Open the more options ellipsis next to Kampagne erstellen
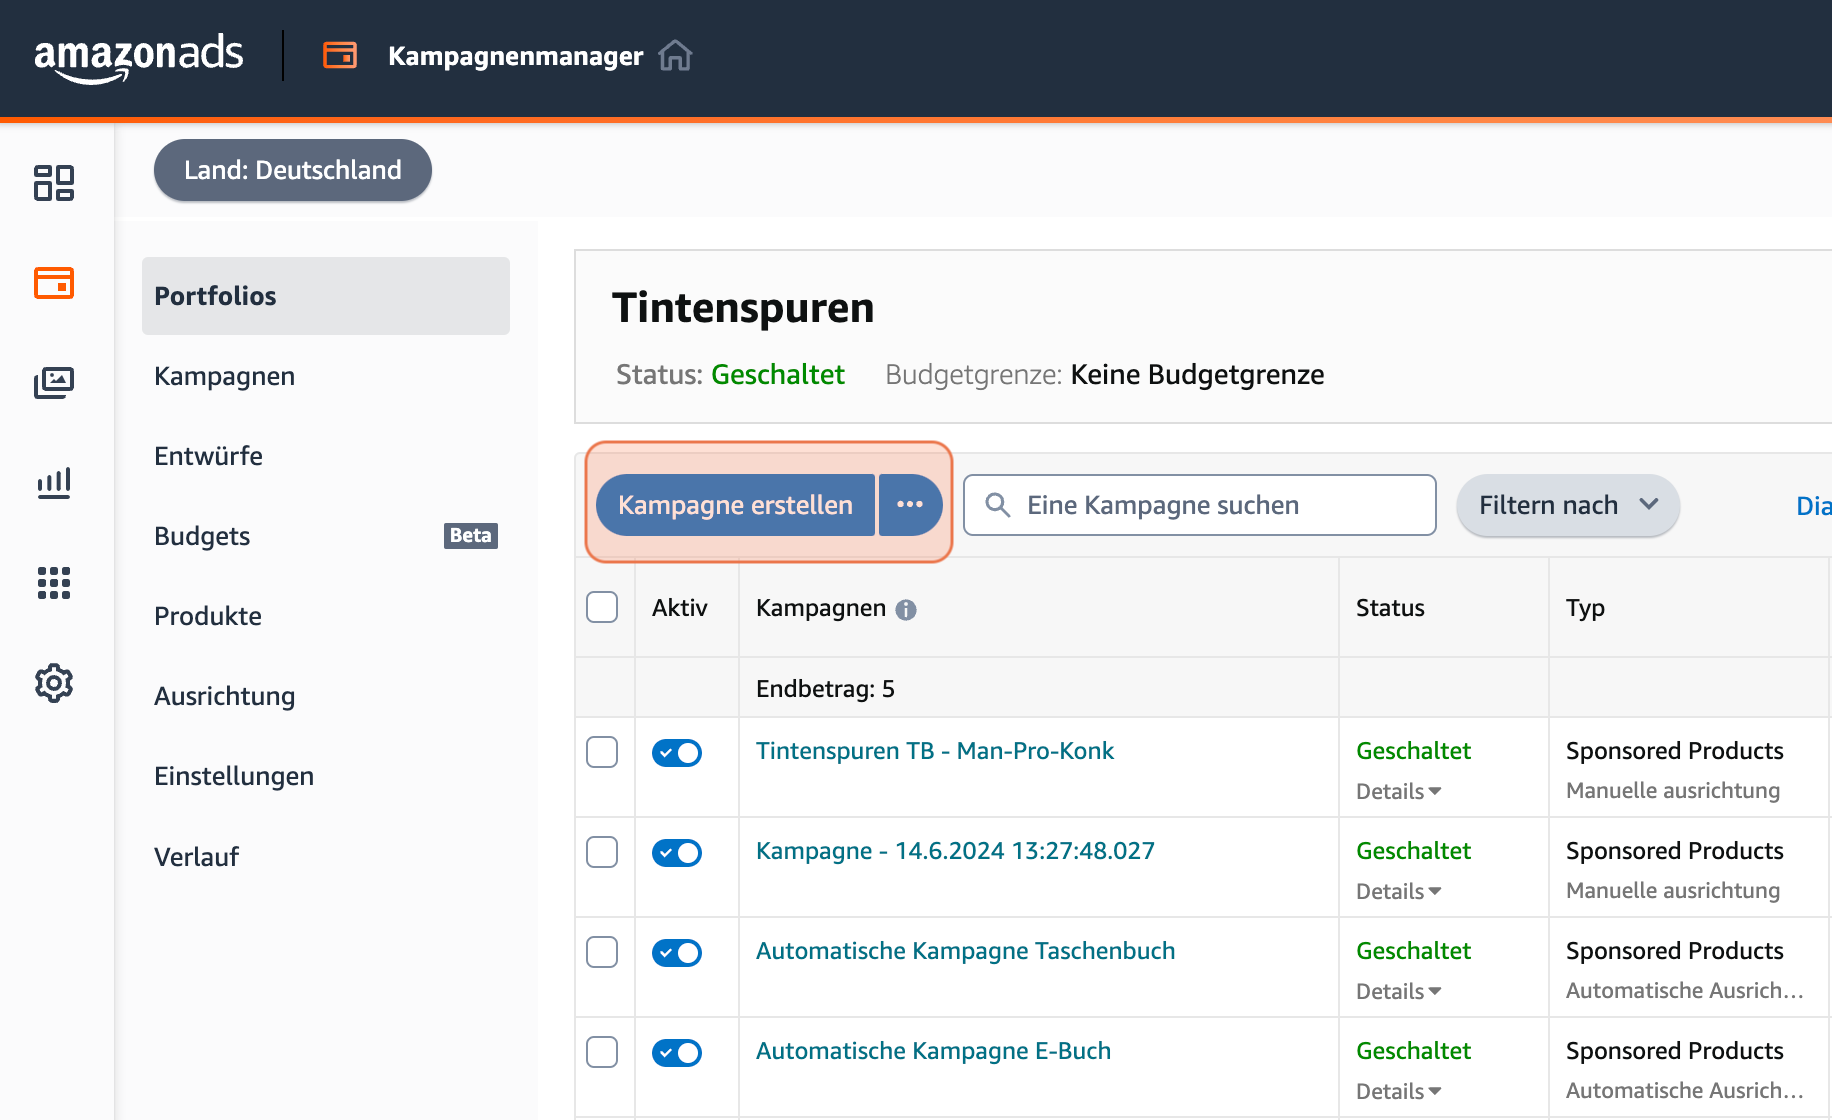The width and height of the screenshot is (1832, 1120). (910, 505)
